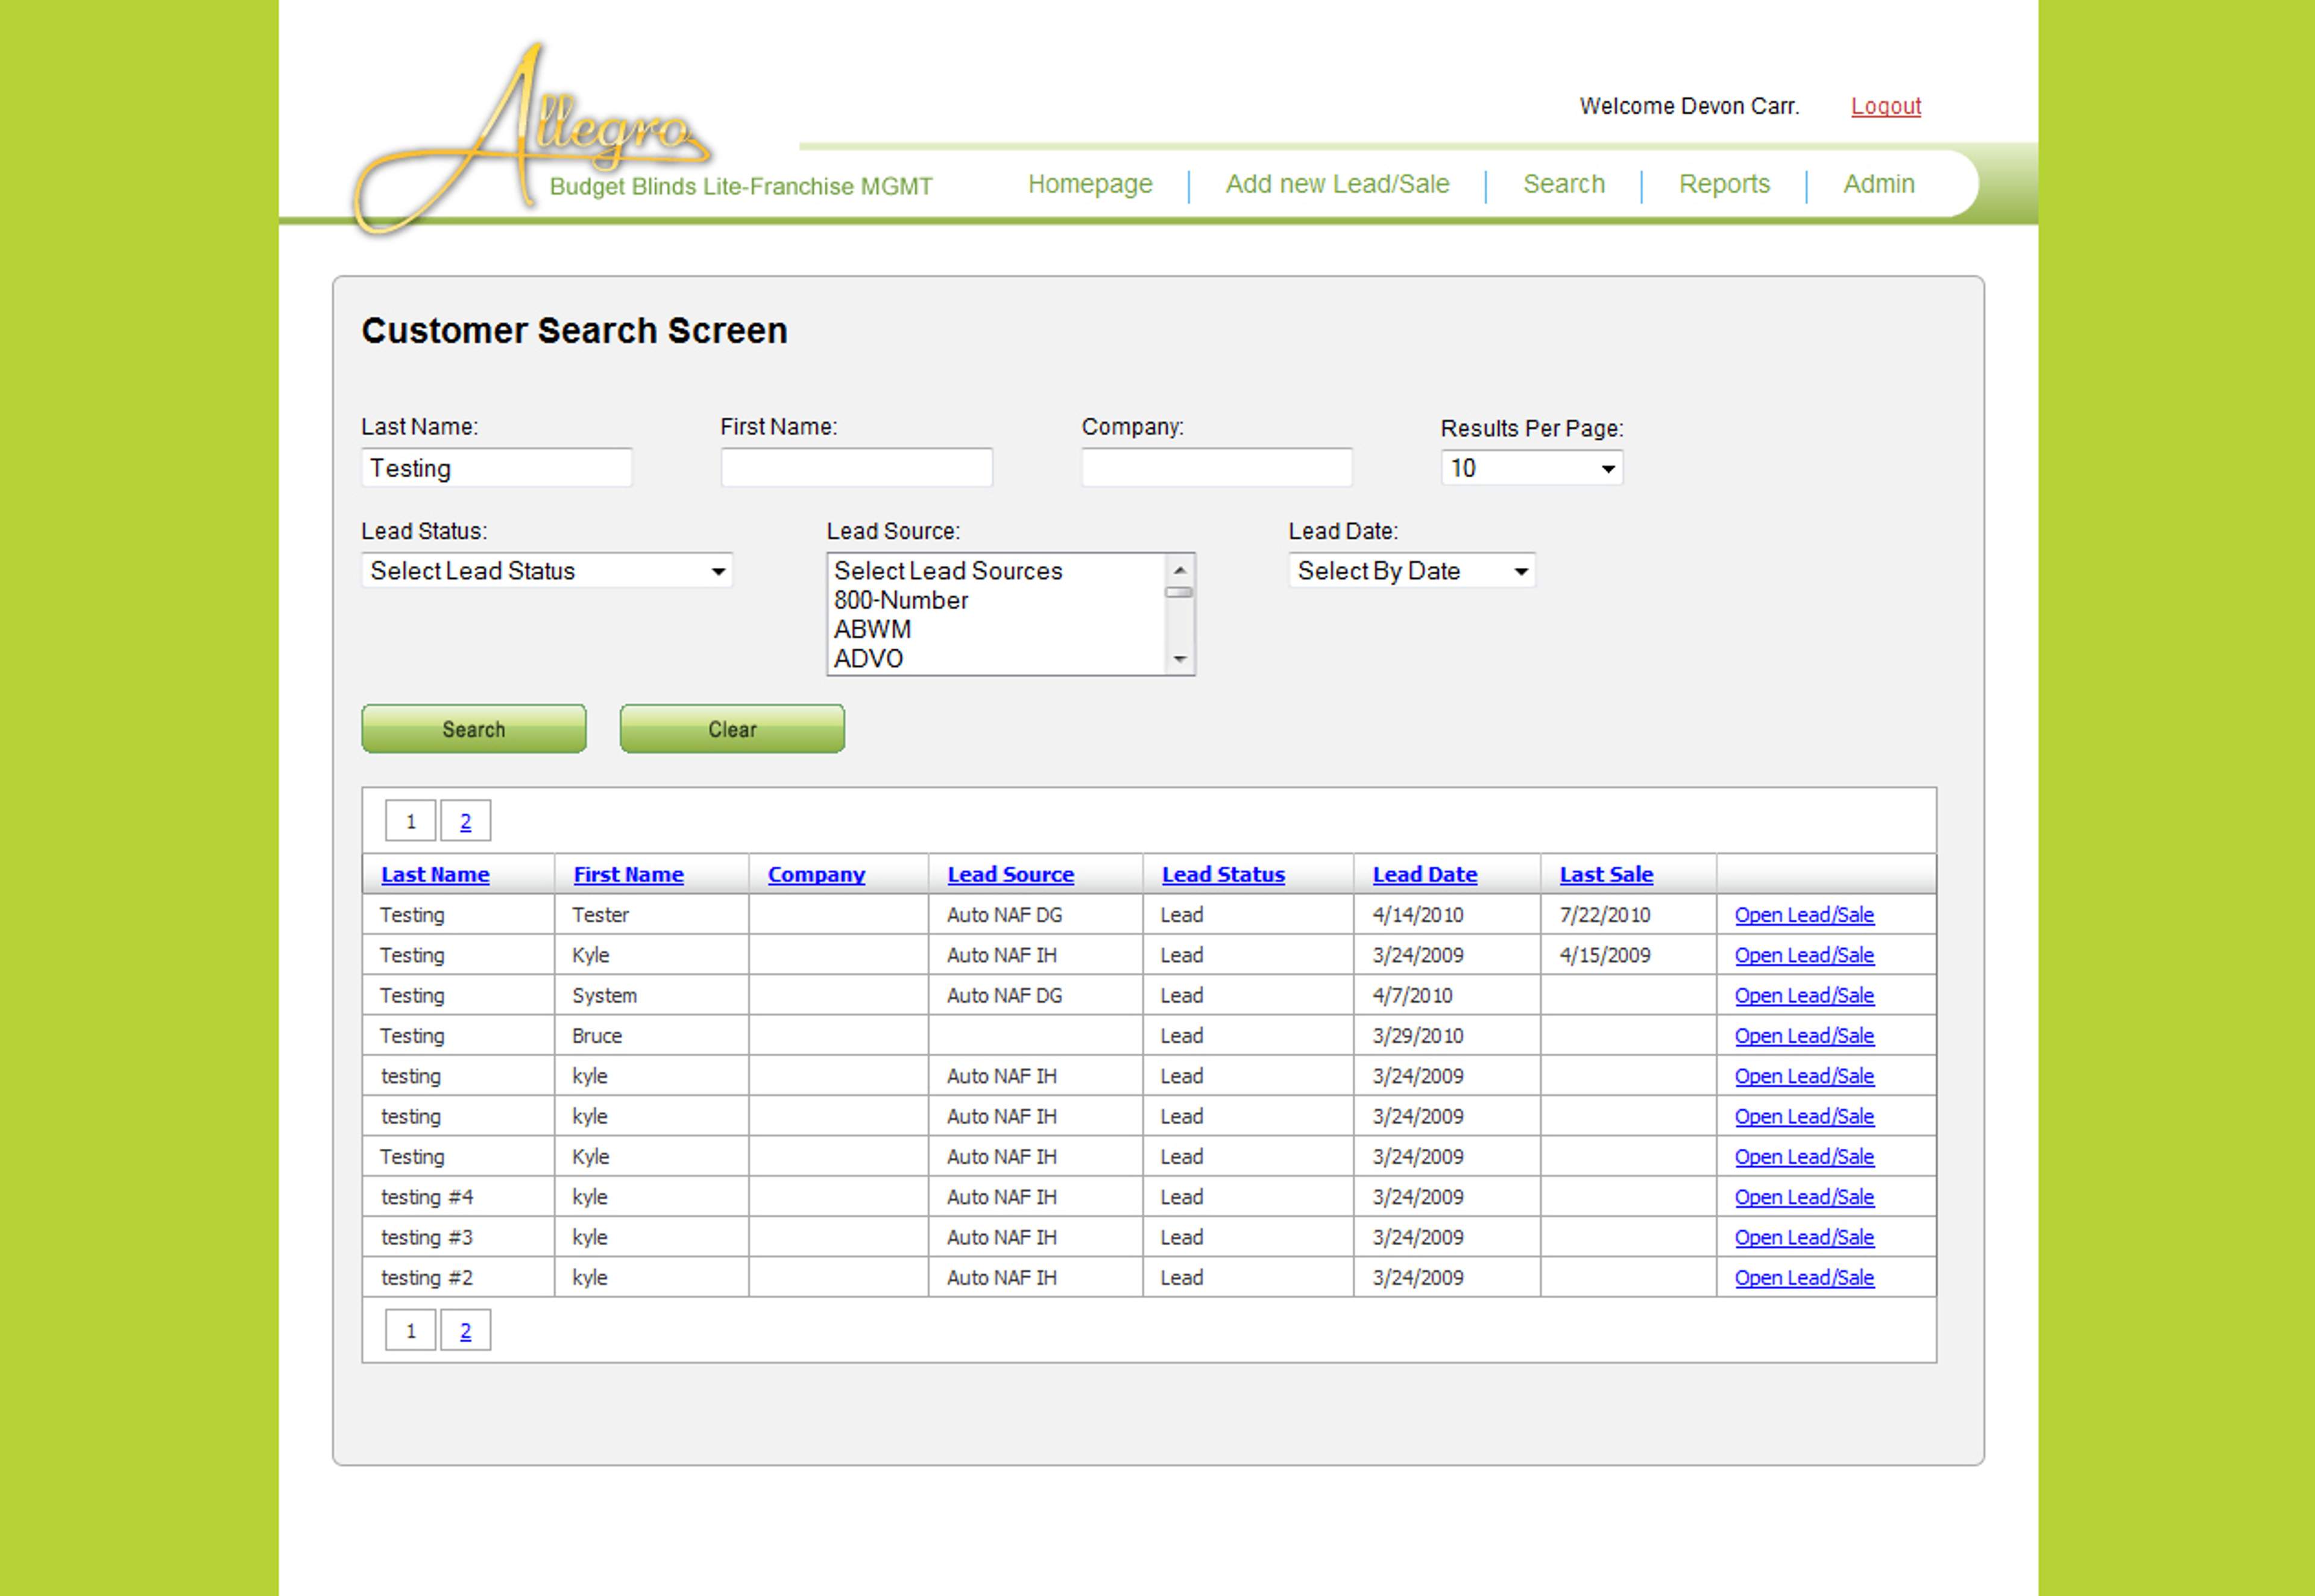This screenshot has width=2315, height=1596.
Task: Click the Customer Search Screen heading
Action: 574,330
